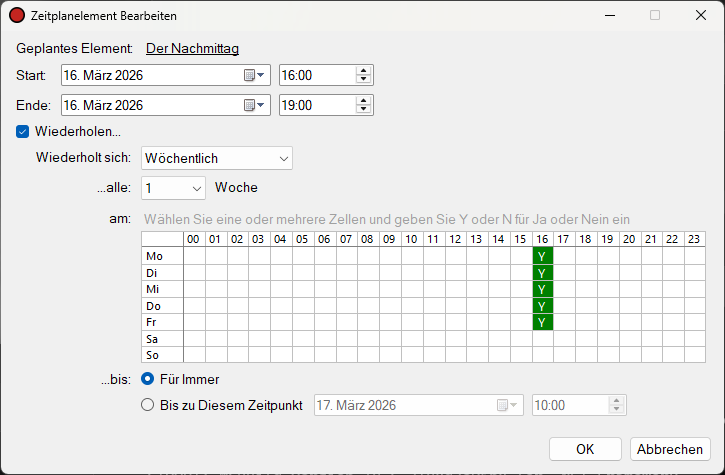Image resolution: width=725 pixels, height=475 pixels.
Task: Confirm with the OK button
Action: (x=585, y=449)
